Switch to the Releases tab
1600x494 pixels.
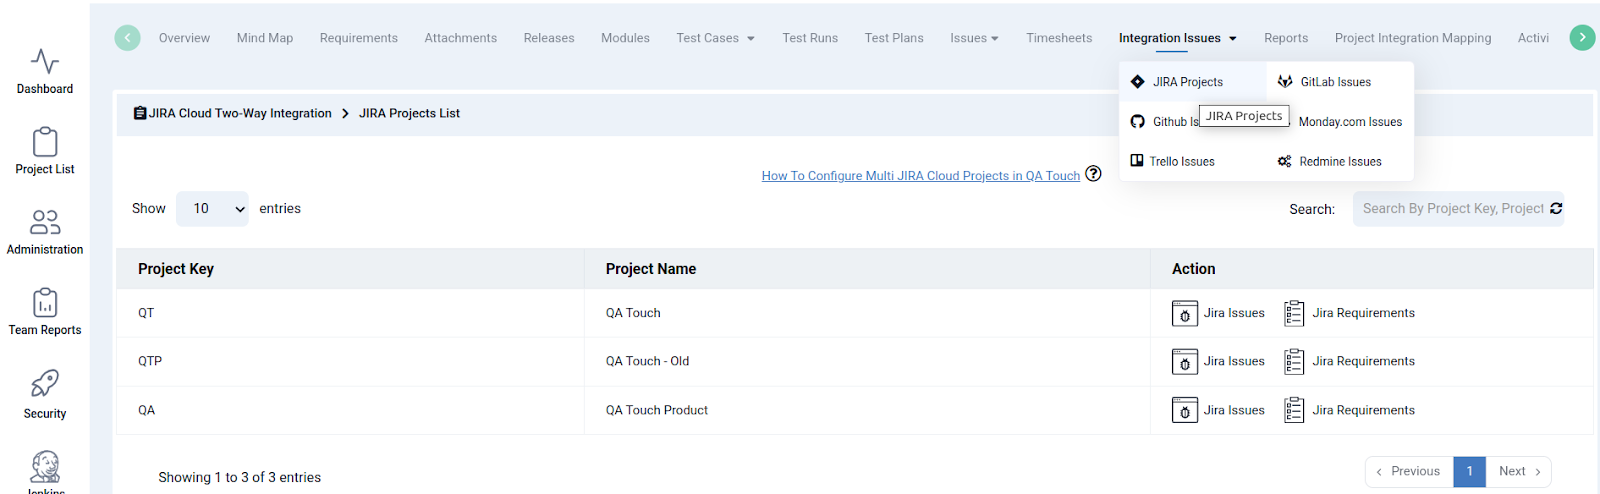(549, 38)
